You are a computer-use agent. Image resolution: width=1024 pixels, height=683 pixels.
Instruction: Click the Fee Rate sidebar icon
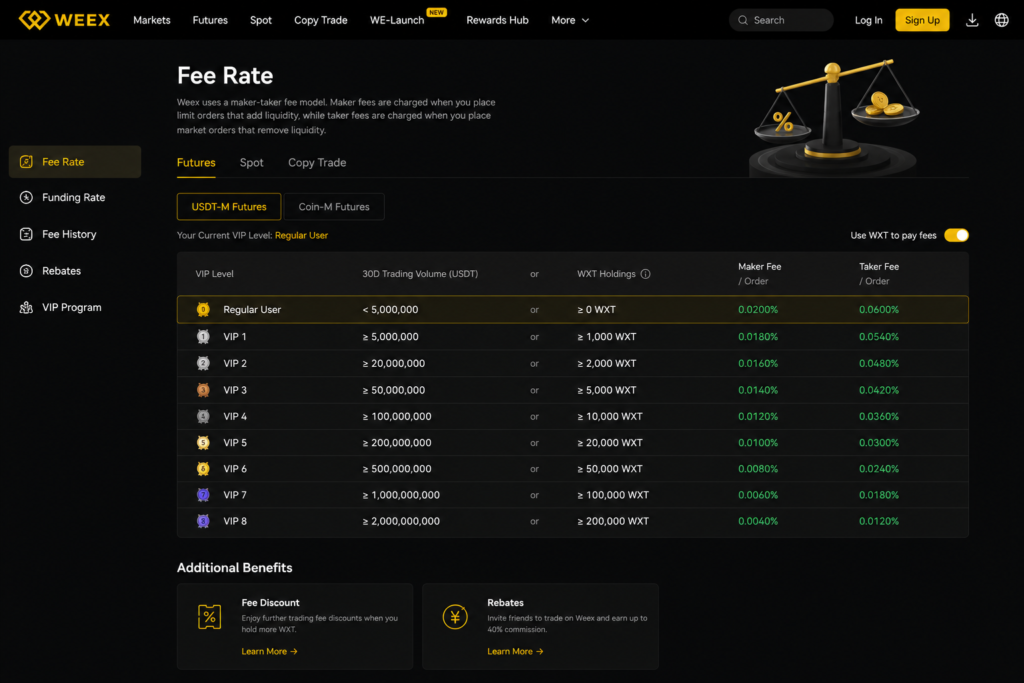point(26,162)
